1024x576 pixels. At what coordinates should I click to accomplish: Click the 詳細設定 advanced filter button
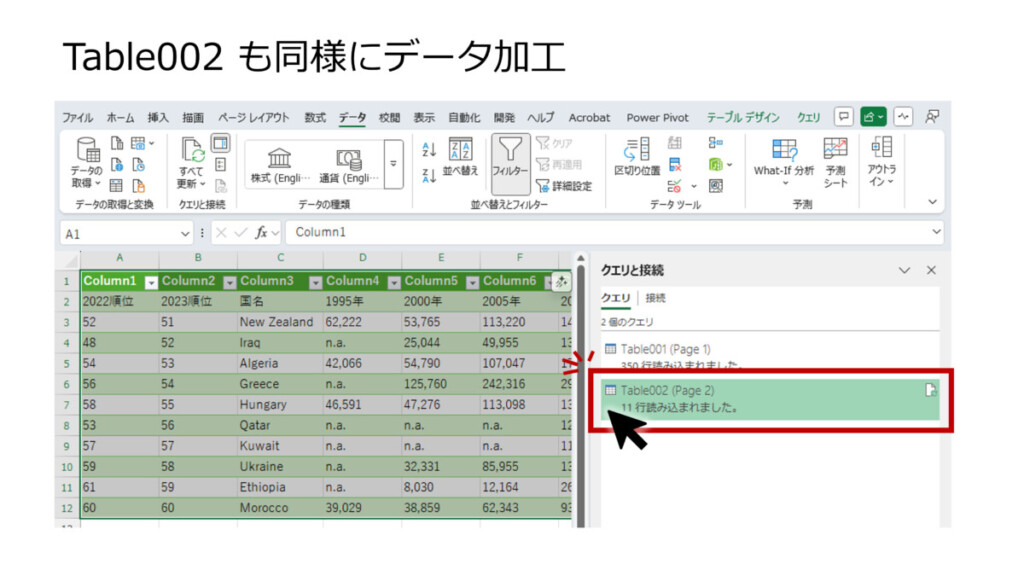(x=565, y=186)
